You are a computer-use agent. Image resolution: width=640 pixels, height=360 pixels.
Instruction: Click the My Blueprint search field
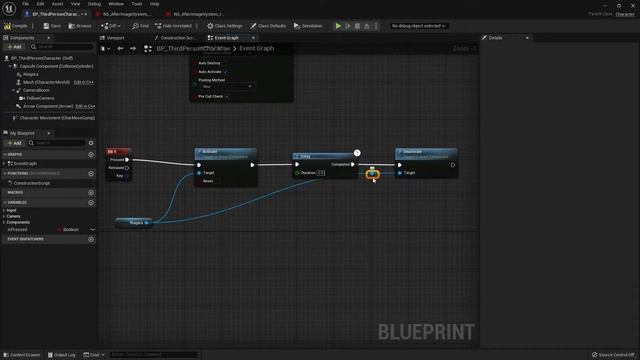(x=57, y=143)
